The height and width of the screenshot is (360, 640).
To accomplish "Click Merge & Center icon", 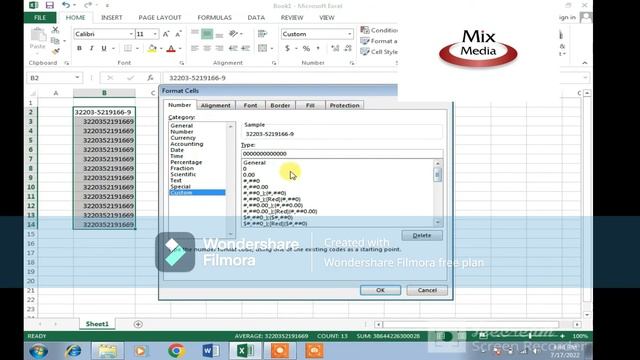I will pyautogui.click(x=262, y=49).
